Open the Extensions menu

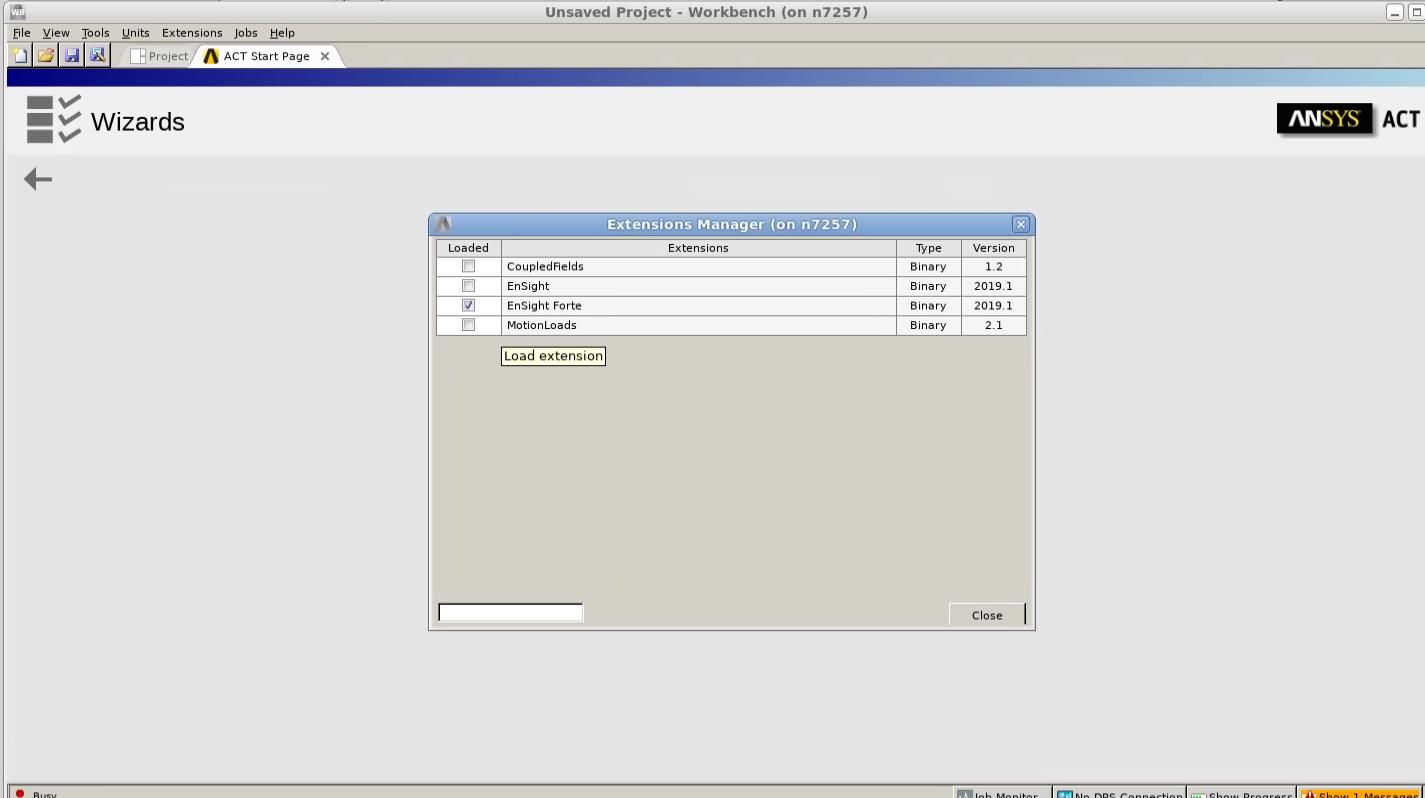click(x=192, y=33)
